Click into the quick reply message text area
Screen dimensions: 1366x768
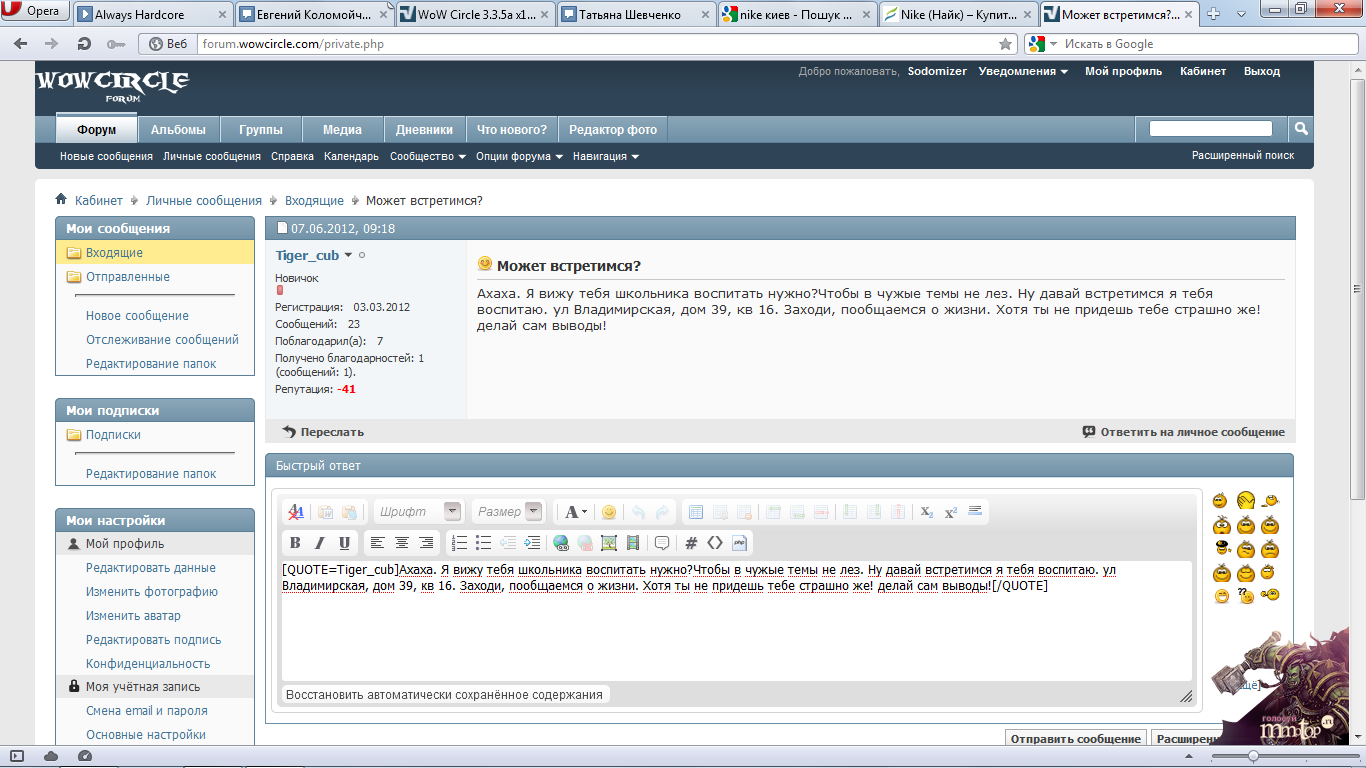coord(737,620)
